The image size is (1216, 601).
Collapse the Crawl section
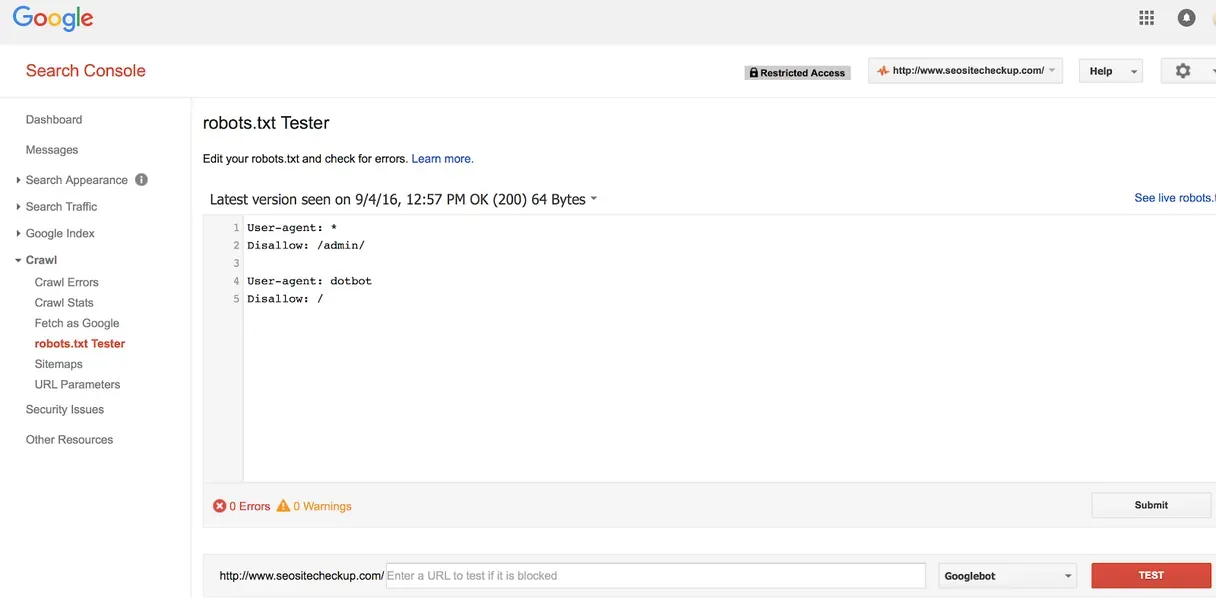(40, 260)
